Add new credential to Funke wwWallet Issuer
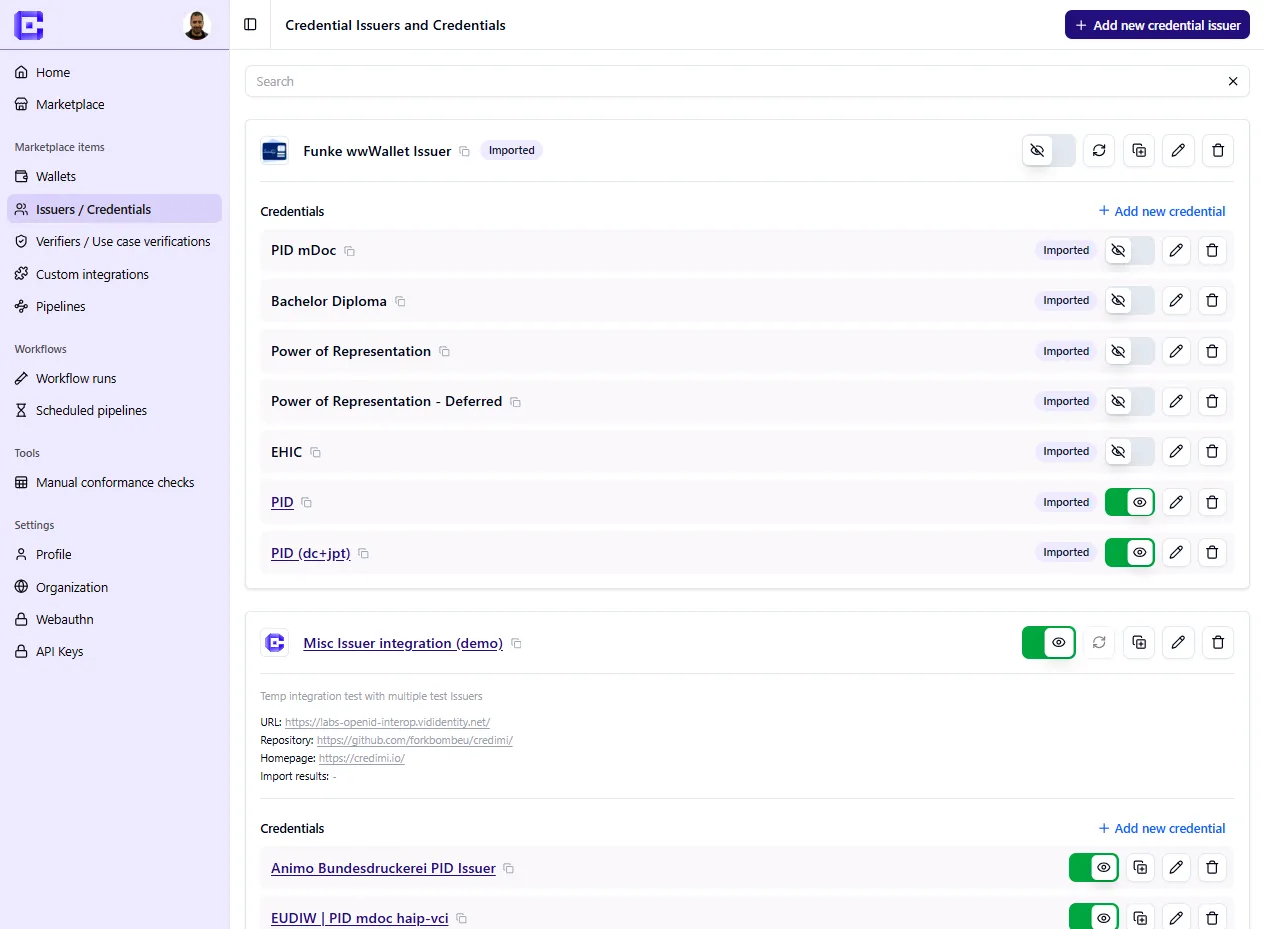This screenshot has width=1264, height=929. [1162, 211]
